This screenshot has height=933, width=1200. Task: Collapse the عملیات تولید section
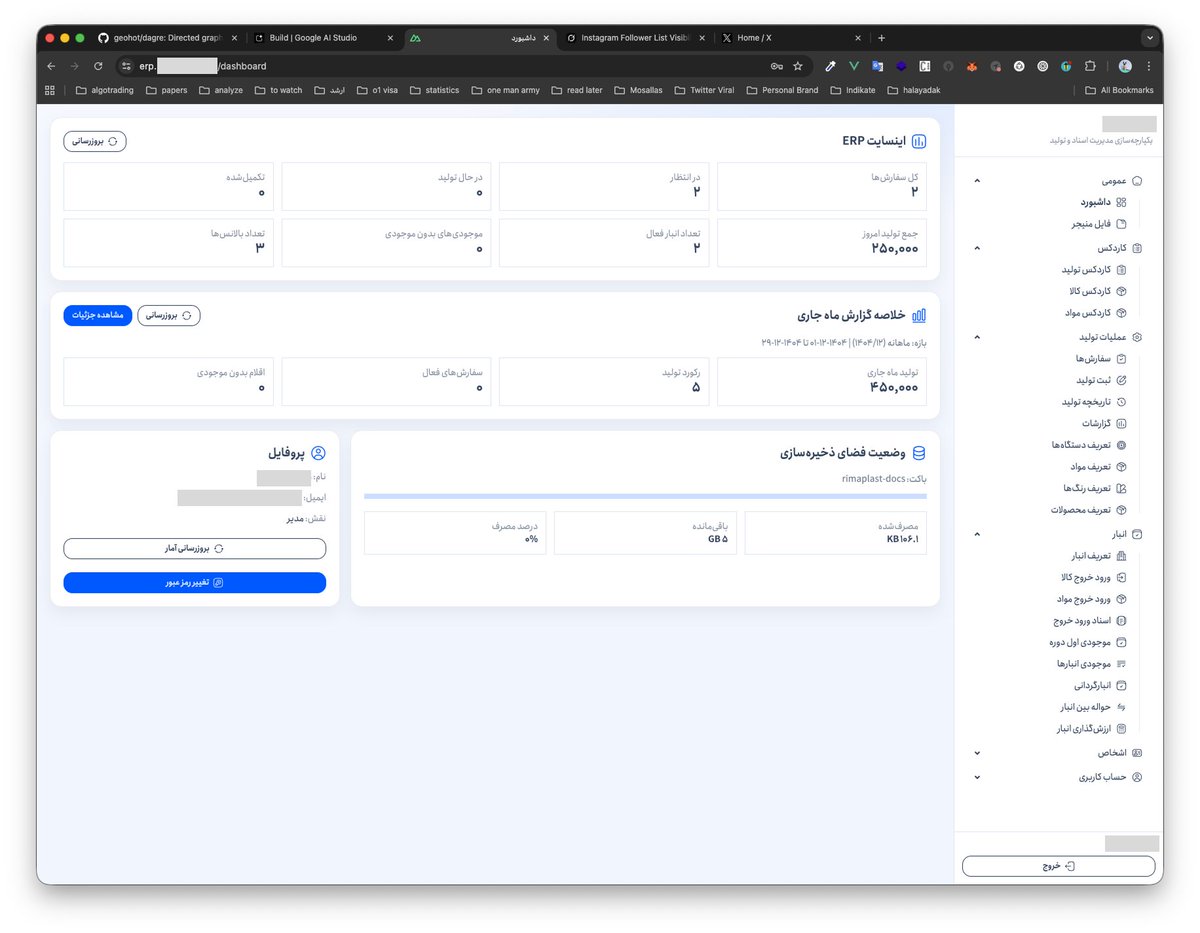[x=977, y=337]
